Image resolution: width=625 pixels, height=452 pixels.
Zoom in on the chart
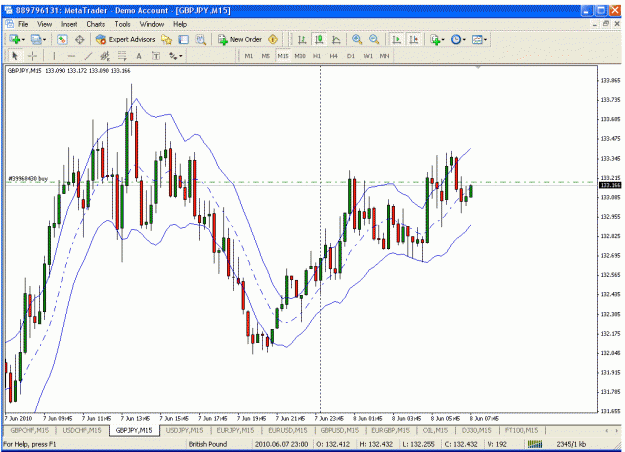[x=357, y=39]
